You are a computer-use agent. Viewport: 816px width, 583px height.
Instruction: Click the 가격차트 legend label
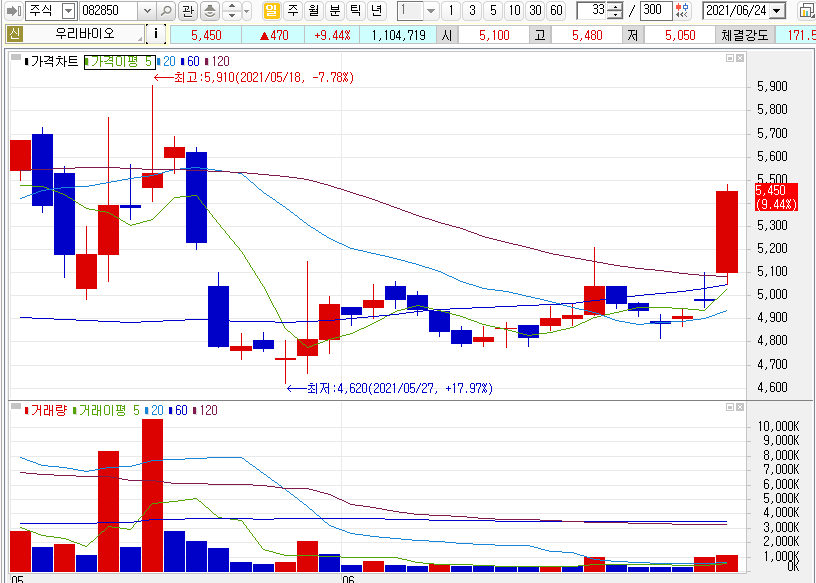(54, 61)
